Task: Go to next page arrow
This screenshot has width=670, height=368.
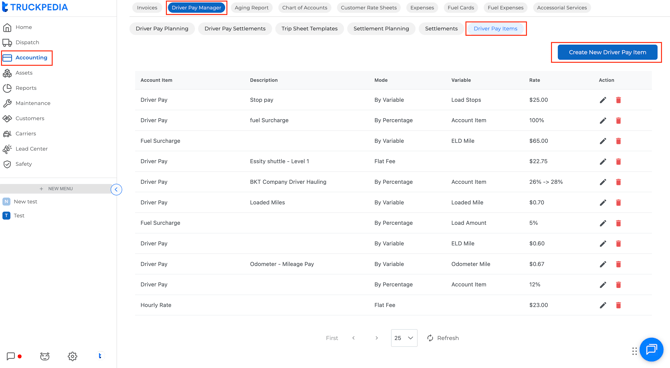Action: [376, 338]
